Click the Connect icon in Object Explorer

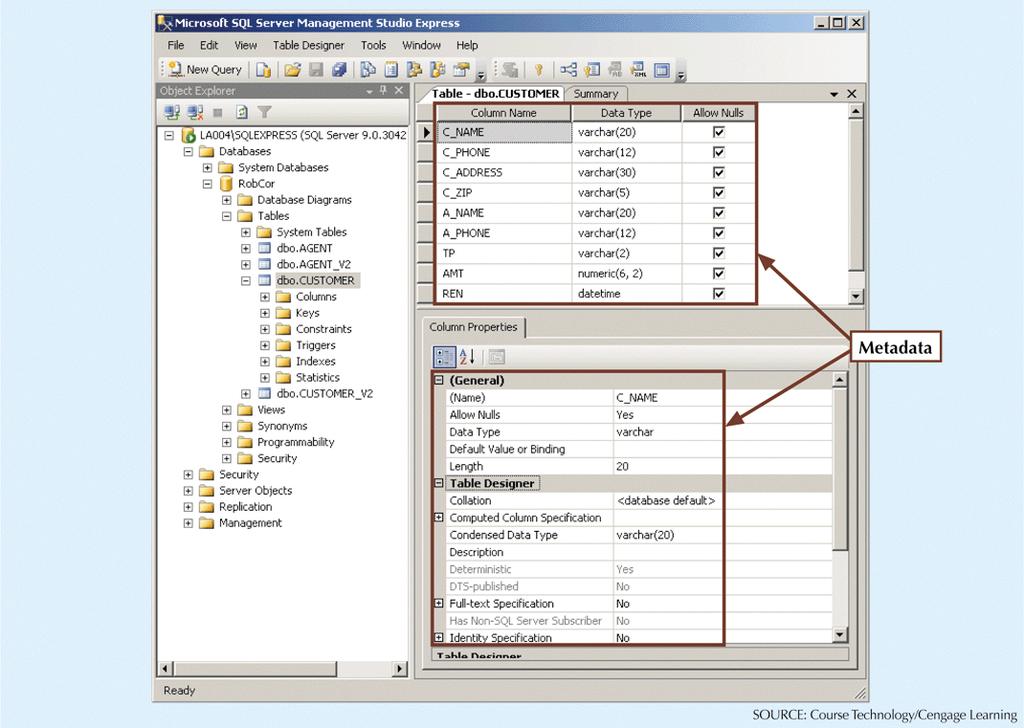tap(172, 112)
